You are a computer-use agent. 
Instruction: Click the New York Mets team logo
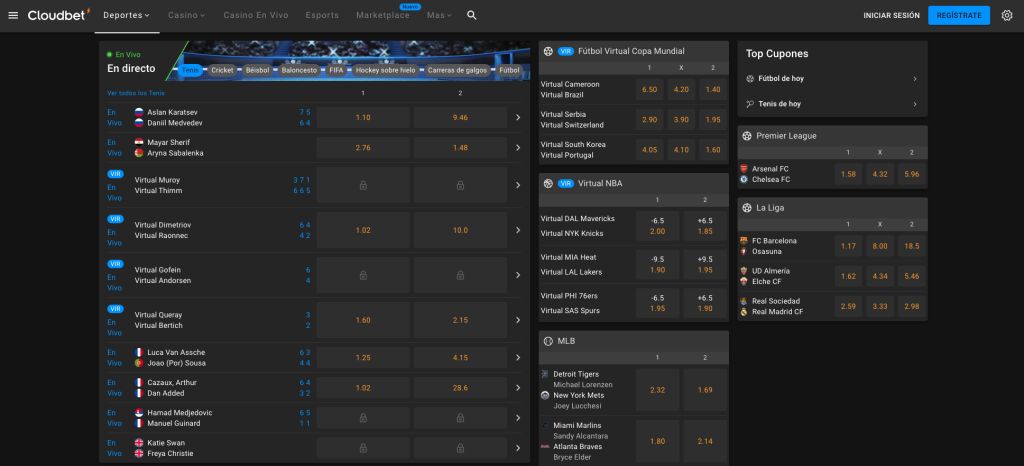[545, 396]
